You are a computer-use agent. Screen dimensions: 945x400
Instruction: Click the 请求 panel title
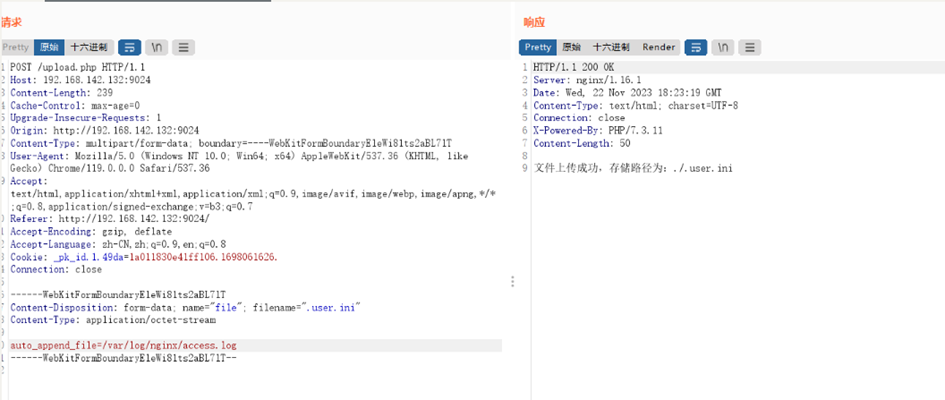11,22
